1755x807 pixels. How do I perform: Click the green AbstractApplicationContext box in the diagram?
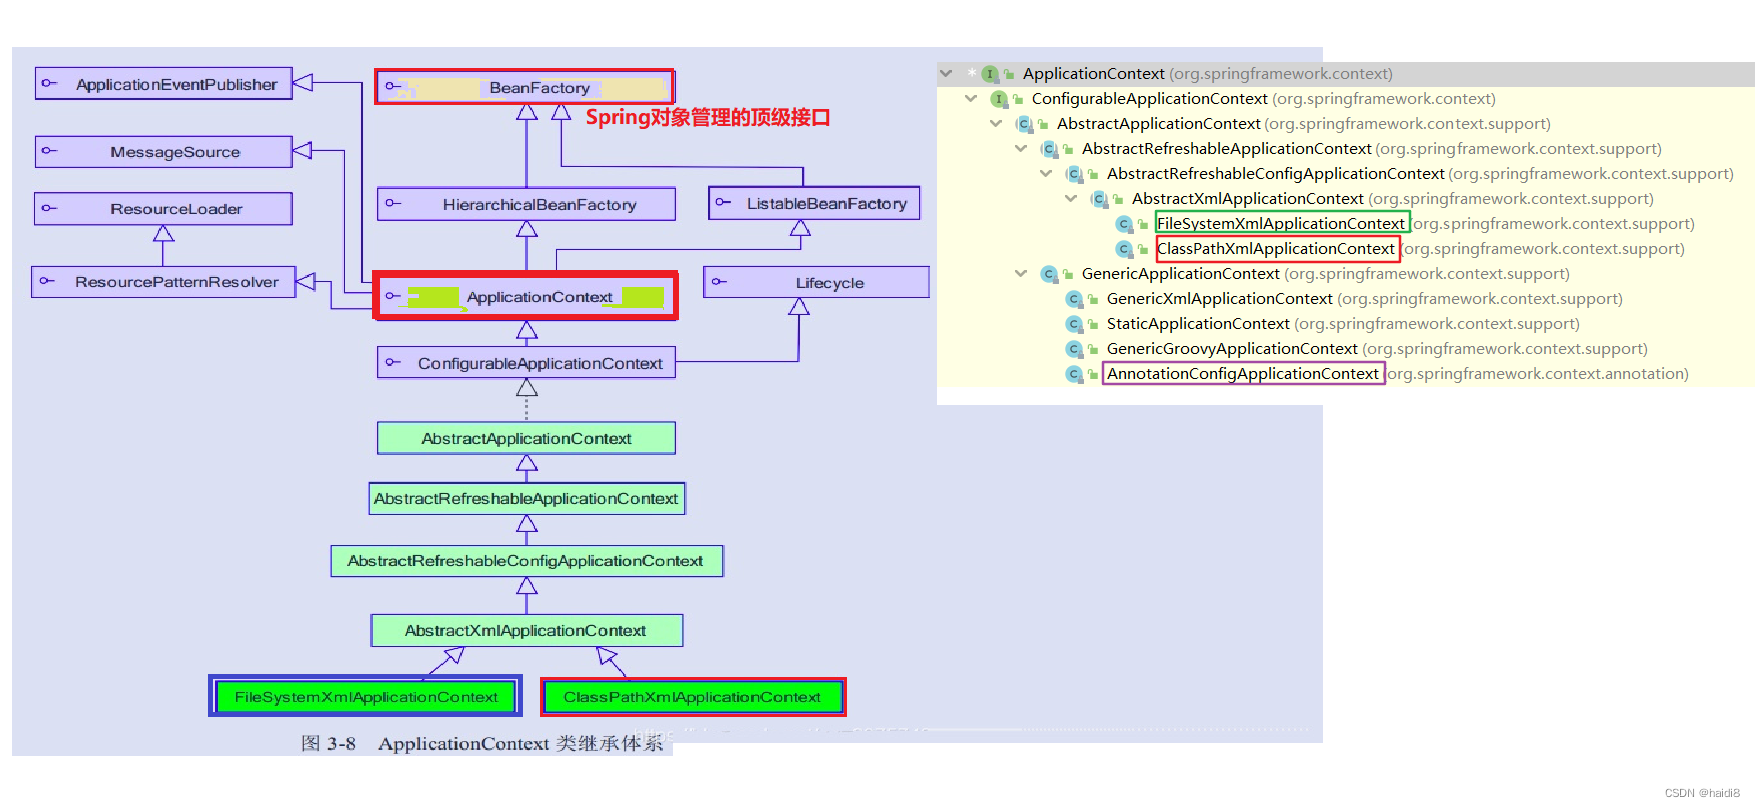click(526, 438)
